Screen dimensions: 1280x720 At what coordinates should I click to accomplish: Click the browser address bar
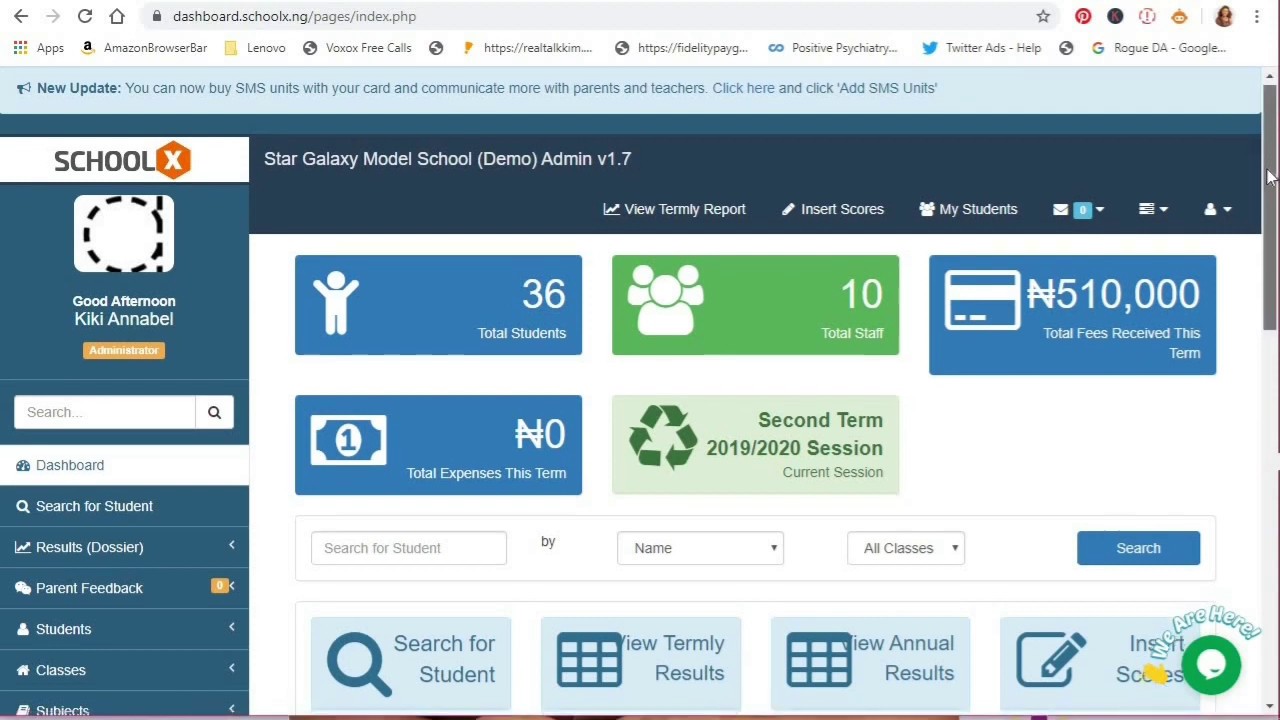tap(590, 16)
